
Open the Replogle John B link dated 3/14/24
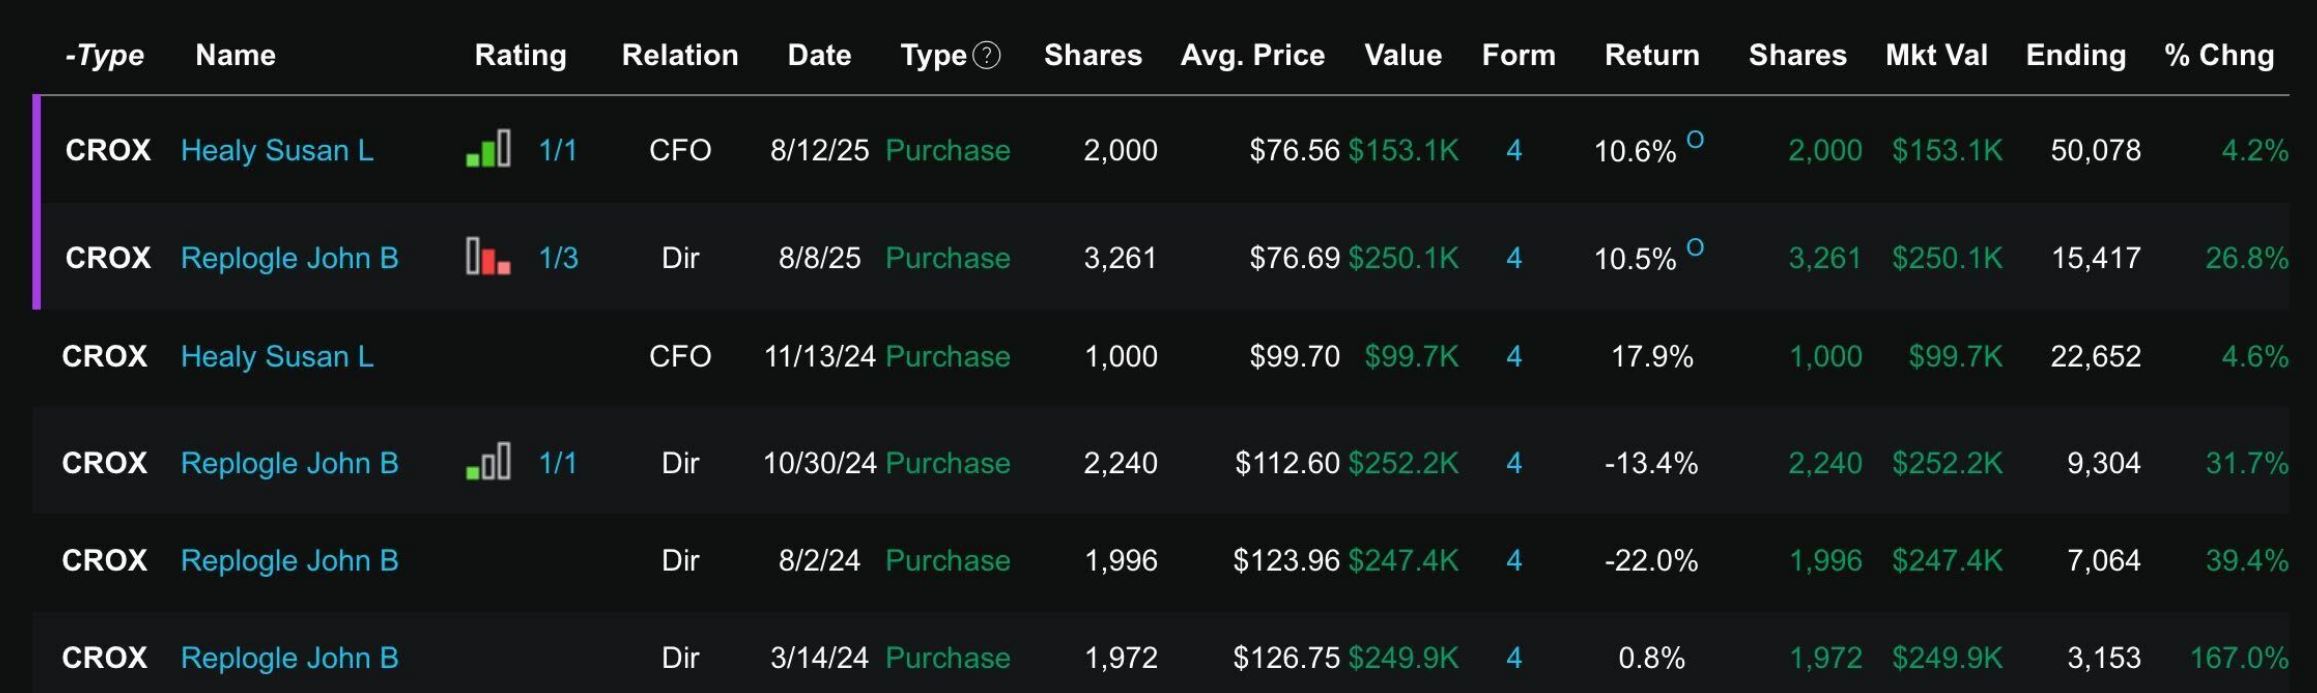click(x=289, y=657)
